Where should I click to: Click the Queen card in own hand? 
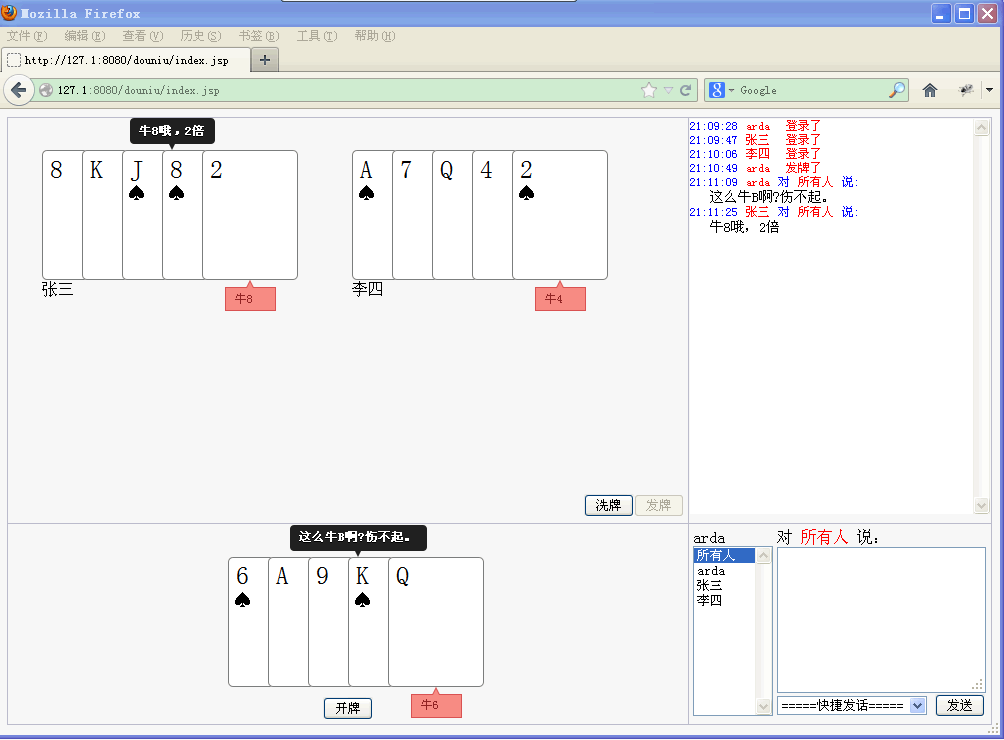coord(436,622)
